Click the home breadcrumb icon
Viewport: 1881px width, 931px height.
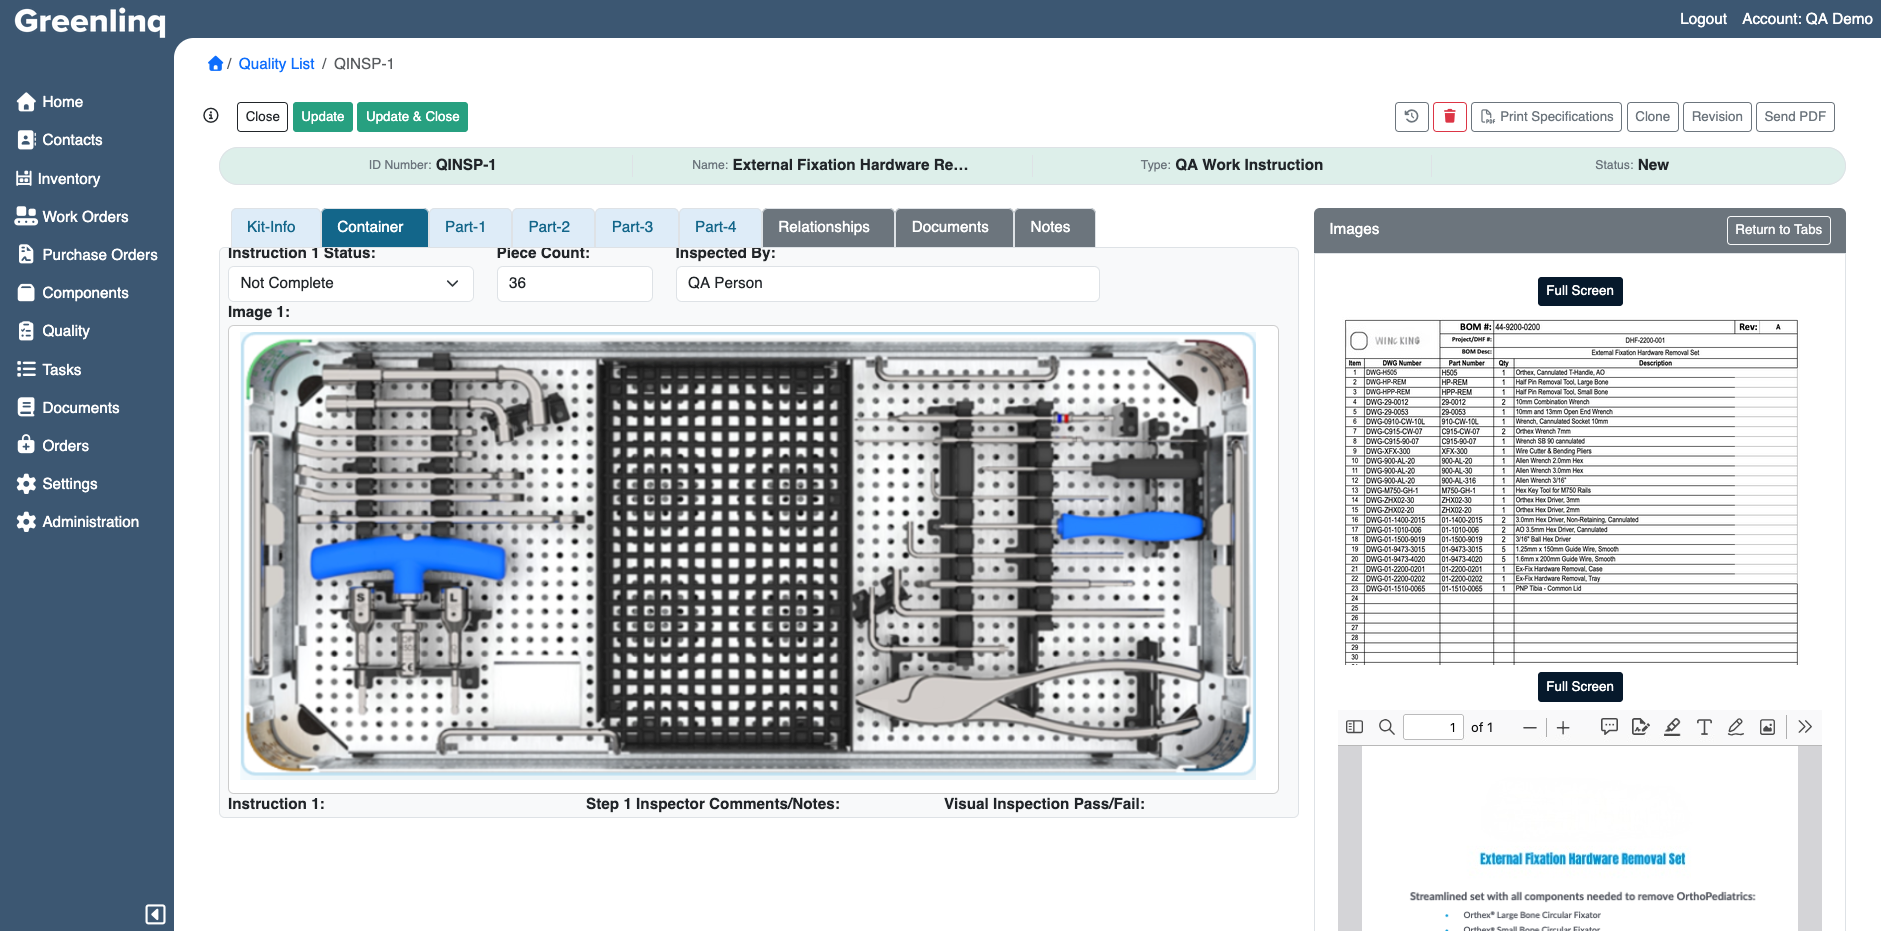click(215, 63)
